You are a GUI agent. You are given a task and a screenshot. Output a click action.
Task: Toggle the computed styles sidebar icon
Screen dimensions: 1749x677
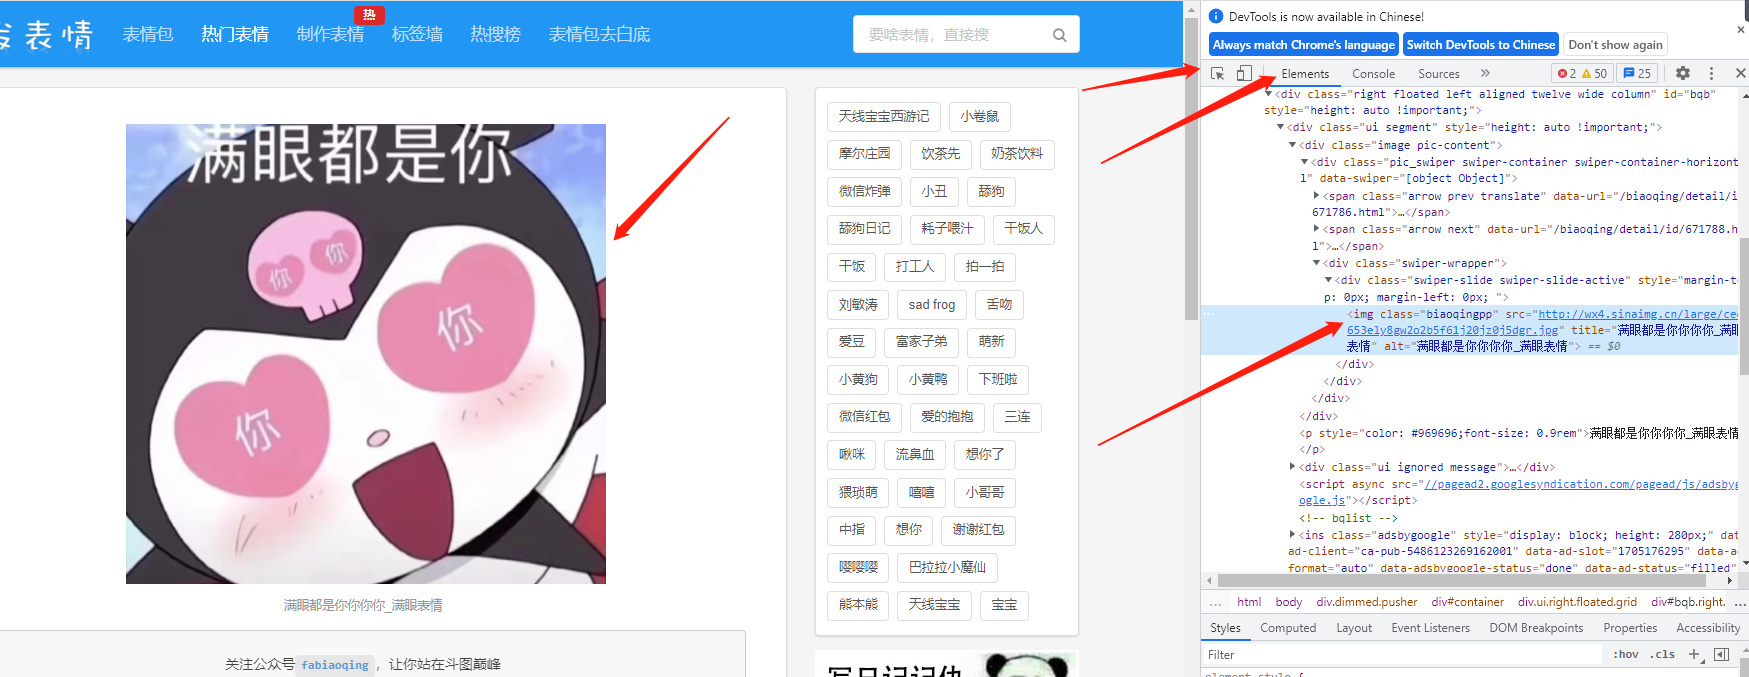tap(1721, 654)
